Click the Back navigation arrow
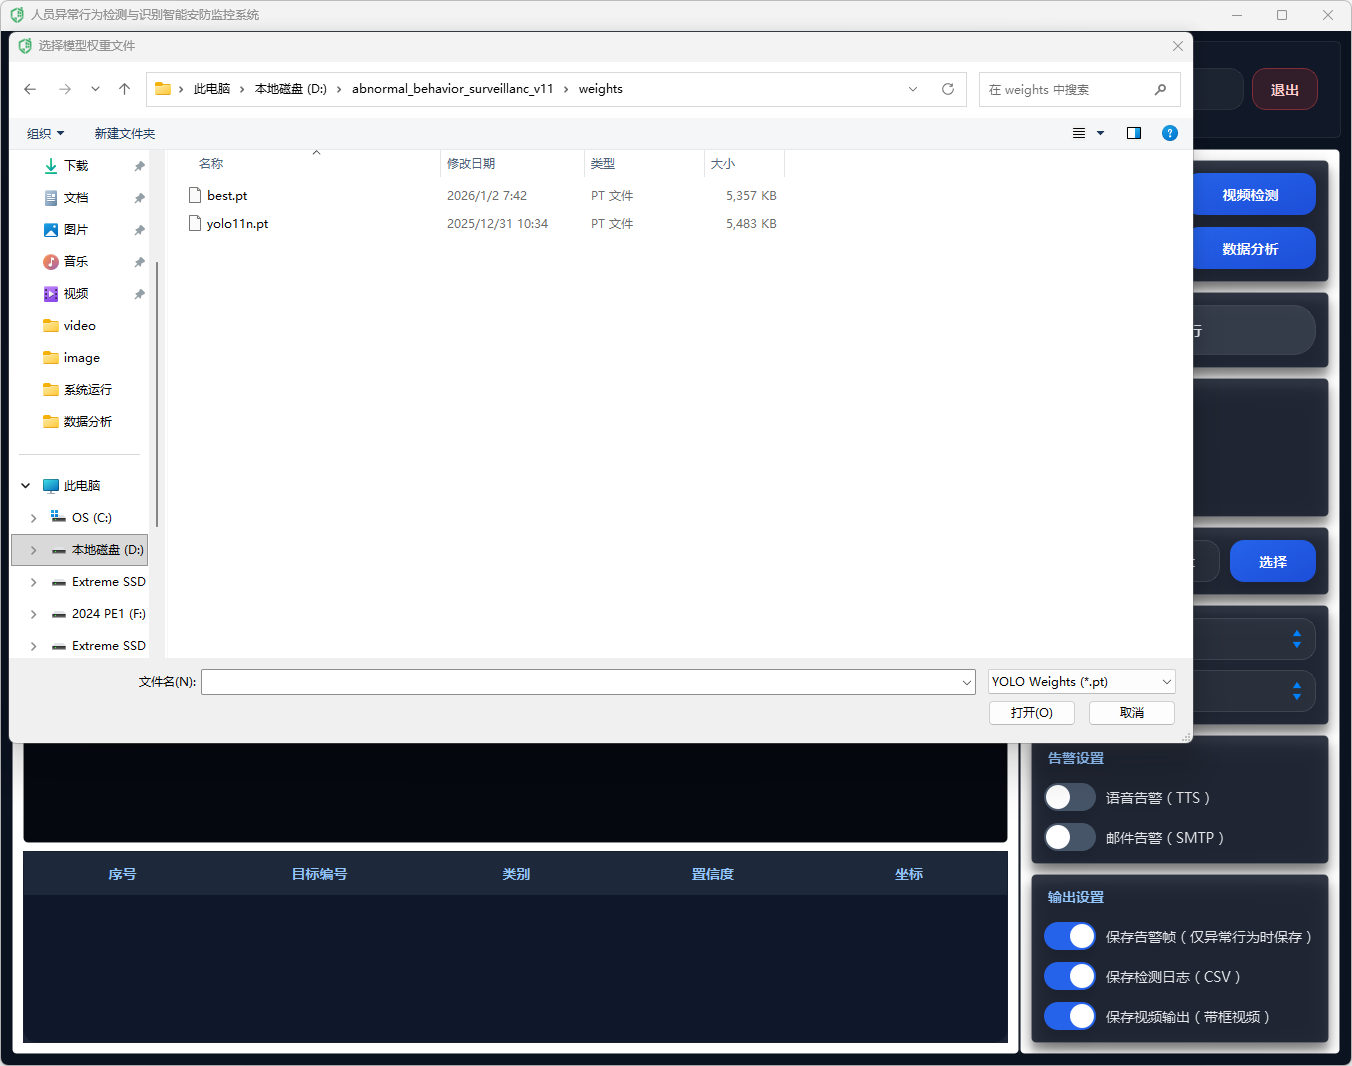This screenshot has width=1352, height=1066. click(30, 89)
